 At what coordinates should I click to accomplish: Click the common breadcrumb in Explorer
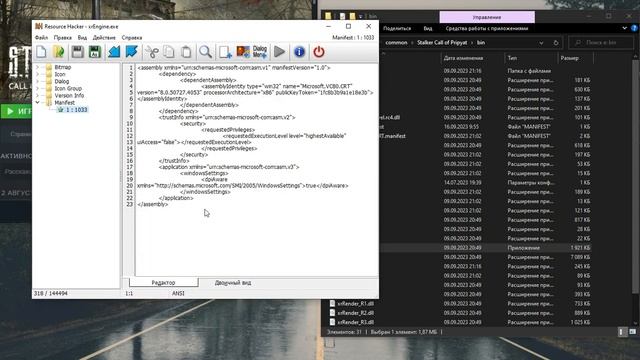(396, 42)
